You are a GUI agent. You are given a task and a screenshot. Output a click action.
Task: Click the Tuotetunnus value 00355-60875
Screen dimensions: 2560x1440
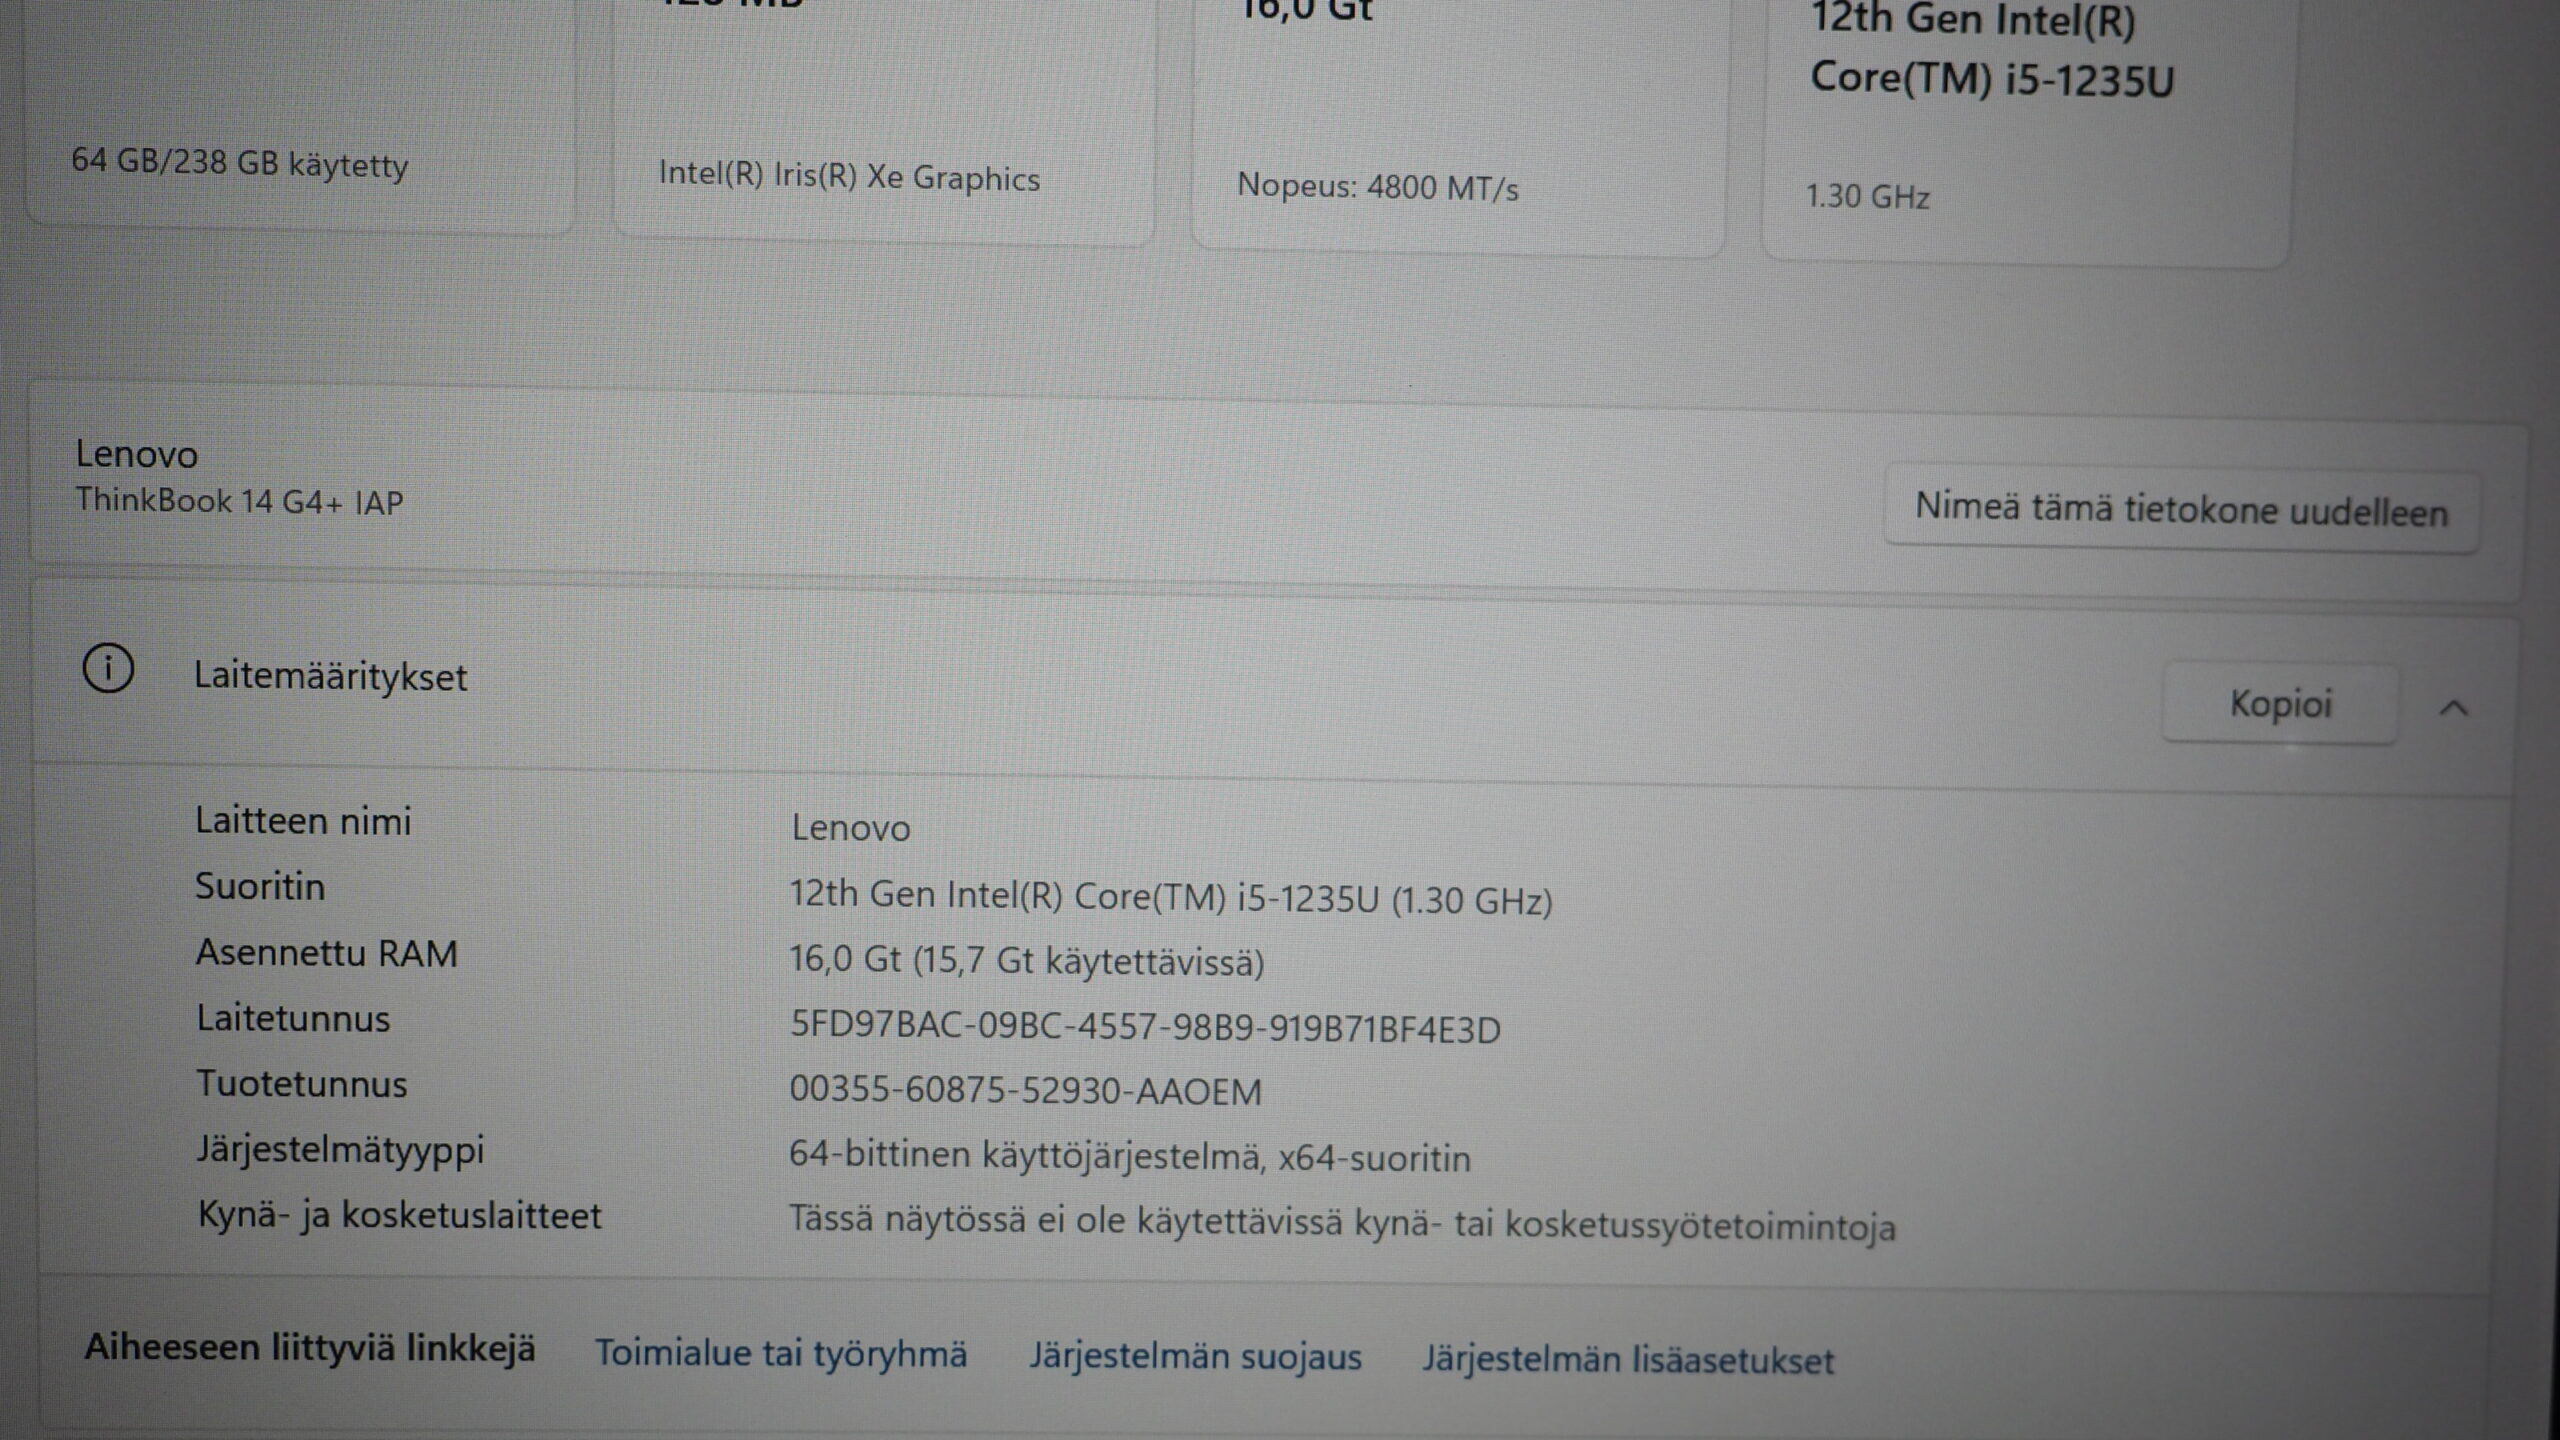point(1025,1091)
